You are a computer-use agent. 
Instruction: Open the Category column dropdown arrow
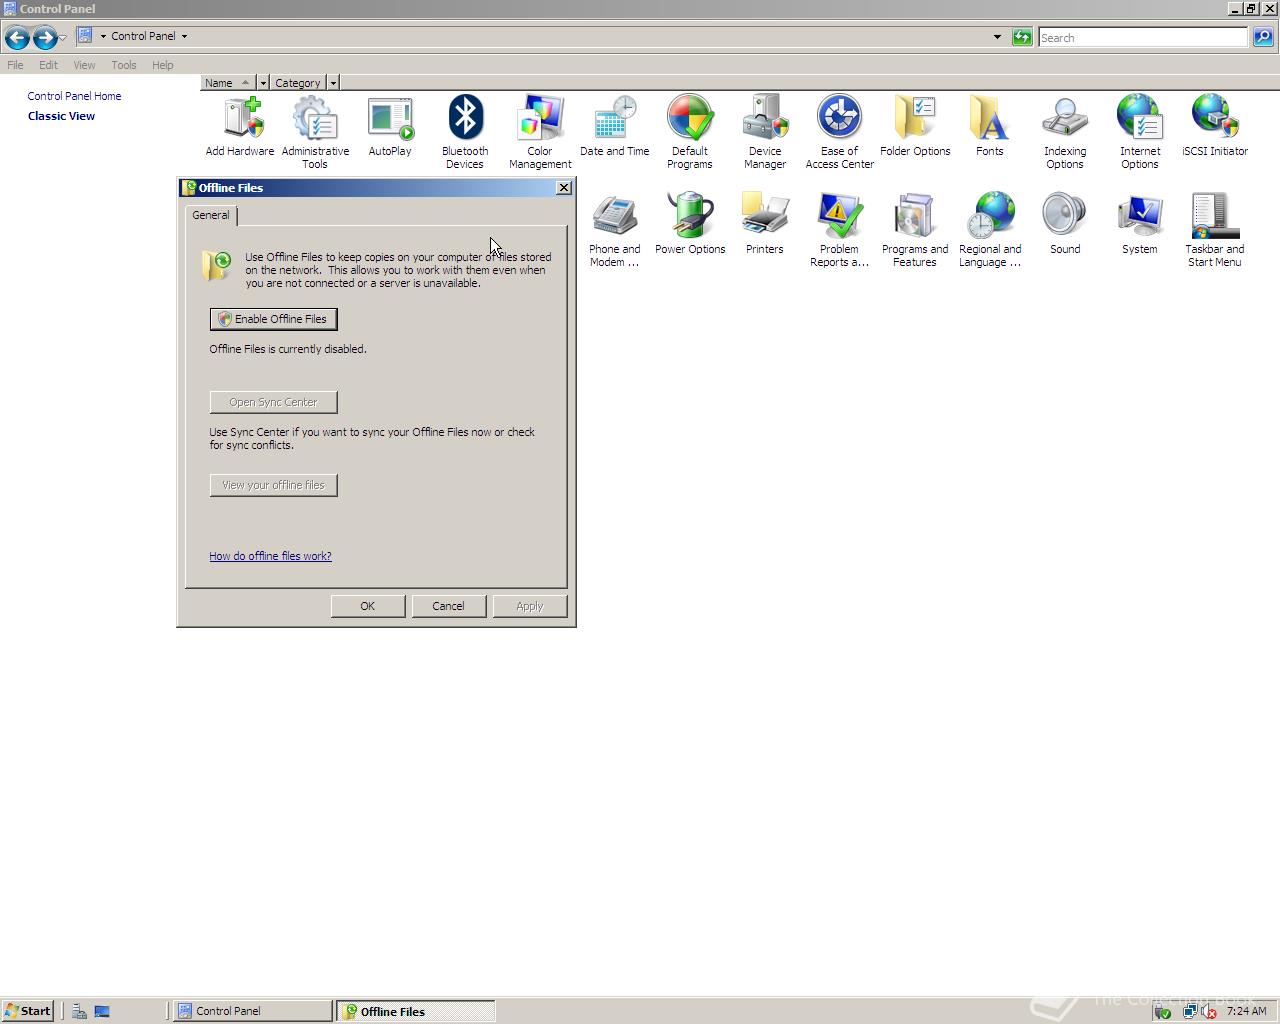pyautogui.click(x=333, y=83)
